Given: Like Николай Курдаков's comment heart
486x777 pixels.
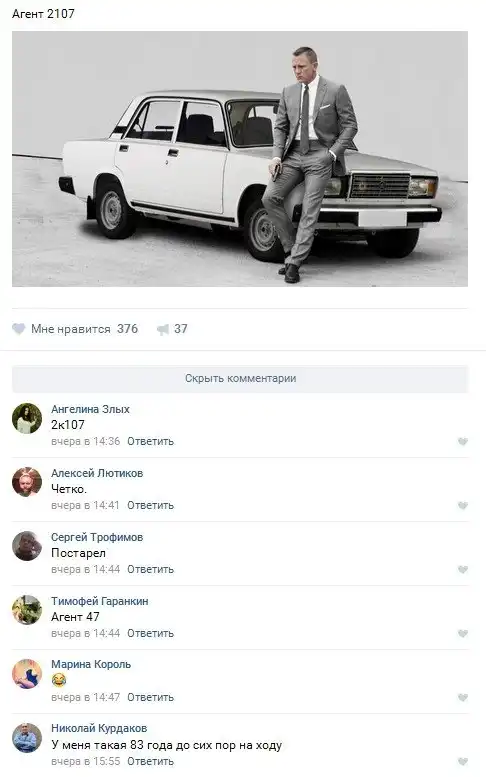Looking at the screenshot, I should tap(463, 761).
